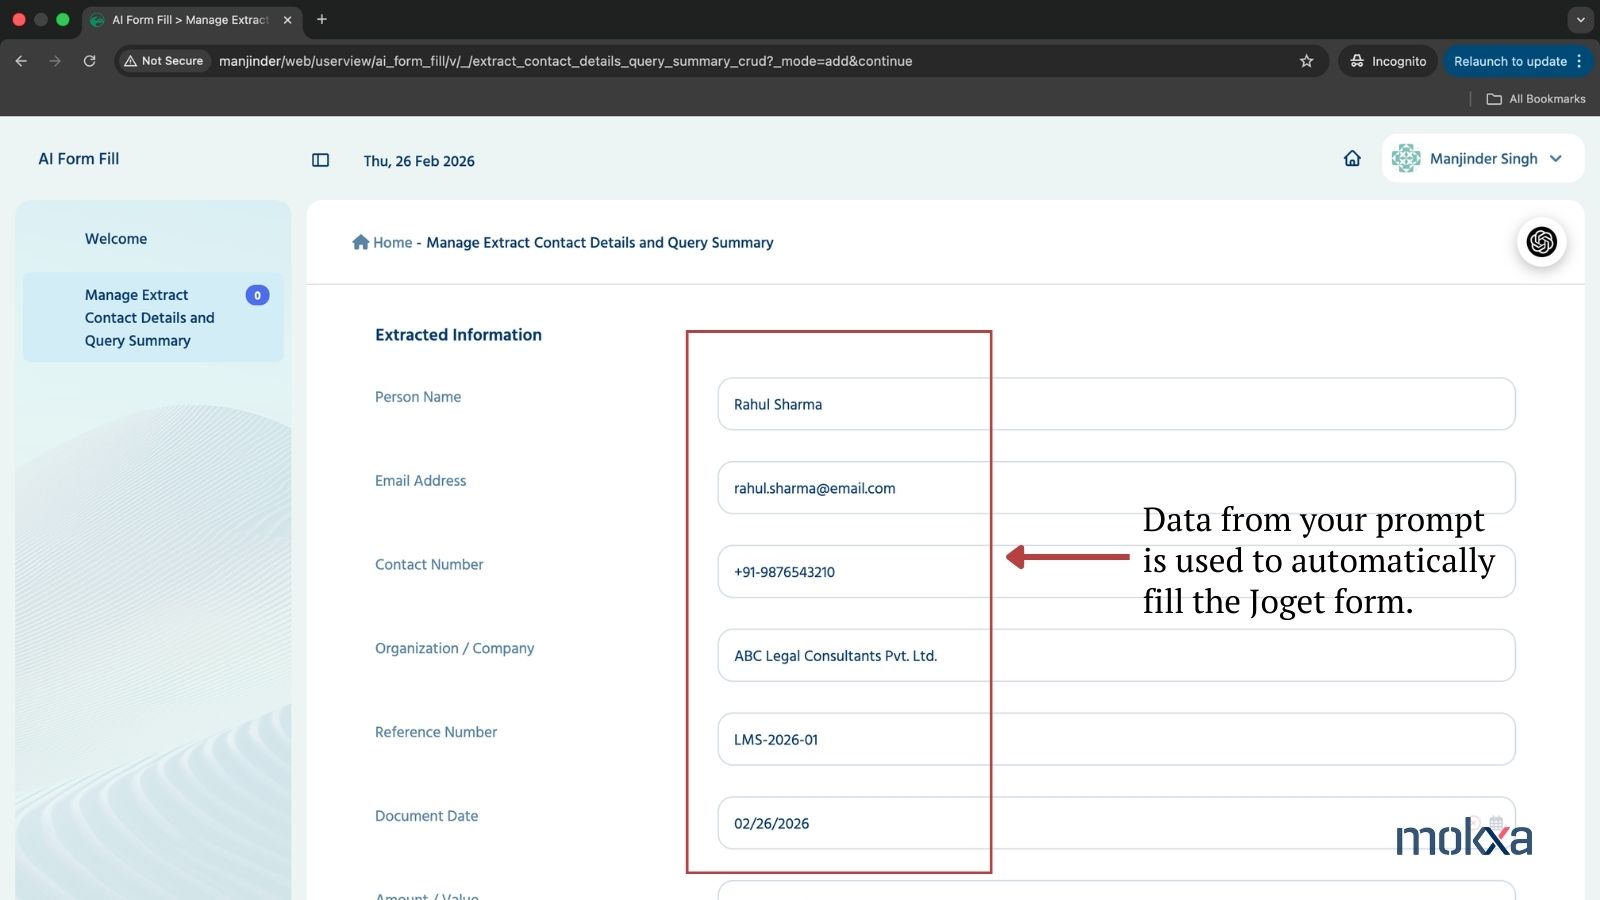
Task: Click the Reference Number field
Action: [x=1116, y=740]
